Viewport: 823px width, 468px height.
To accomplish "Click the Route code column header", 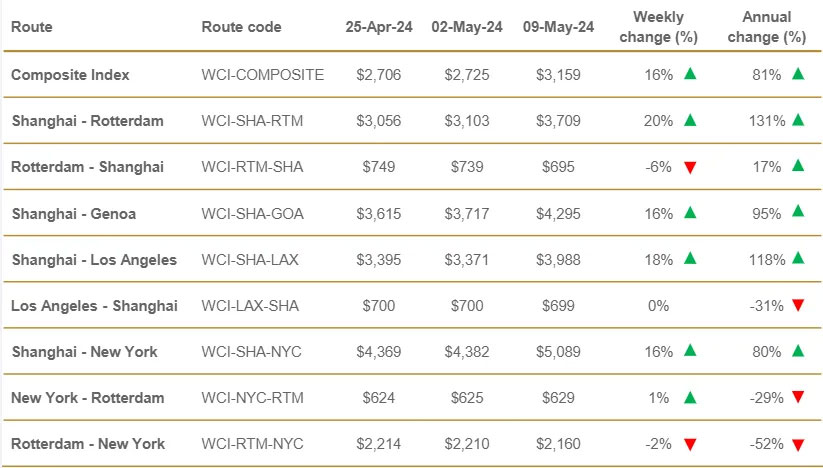I will tap(241, 27).
